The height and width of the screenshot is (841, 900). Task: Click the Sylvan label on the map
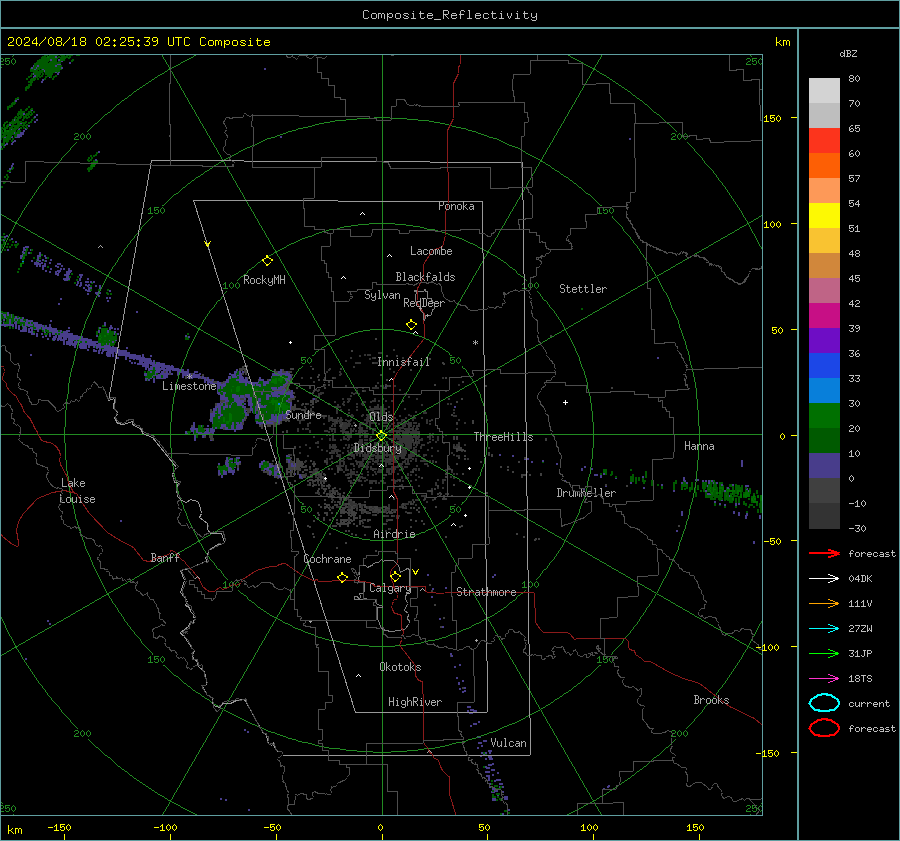(382, 295)
